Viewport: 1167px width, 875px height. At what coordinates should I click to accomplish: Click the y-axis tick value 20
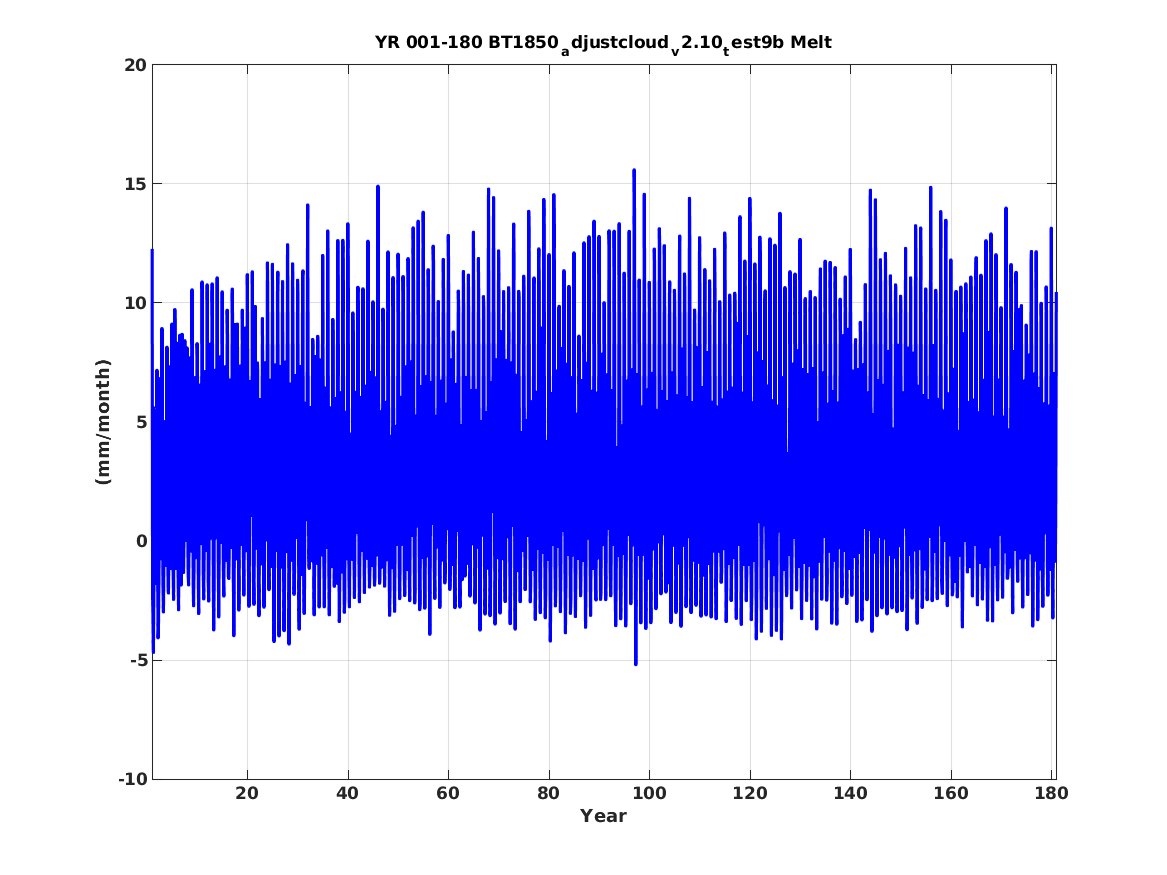tap(135, 65)
